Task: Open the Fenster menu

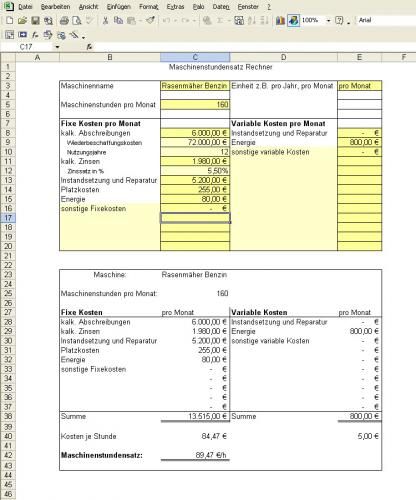Action: pyautogui.click(x=248, y=7)
